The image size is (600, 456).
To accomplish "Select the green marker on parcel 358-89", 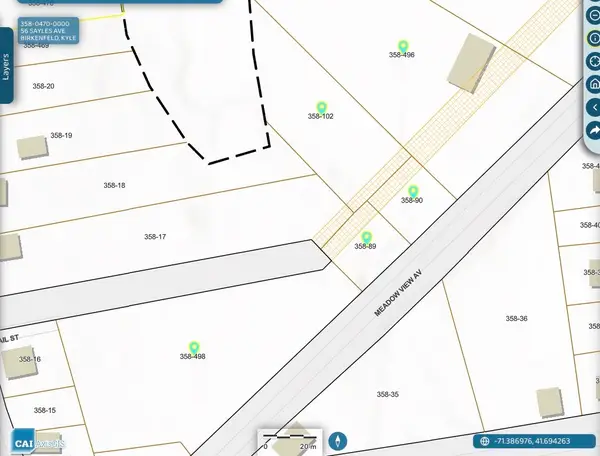I will click(x=366, y=237).
